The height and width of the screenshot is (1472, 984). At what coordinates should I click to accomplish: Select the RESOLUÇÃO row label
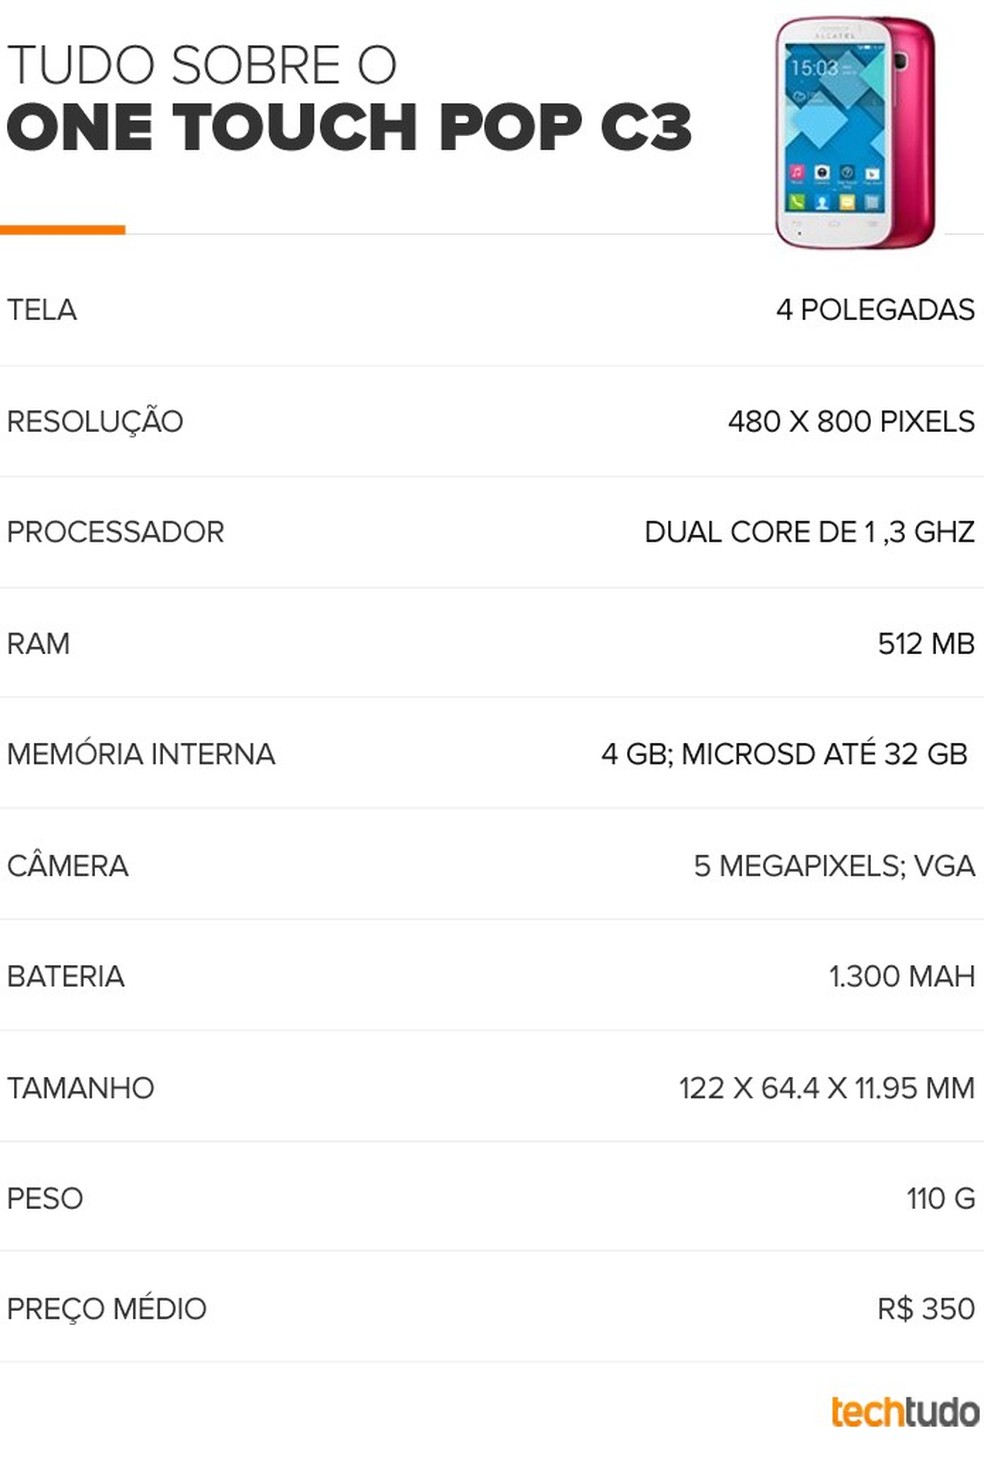point(95,421)
